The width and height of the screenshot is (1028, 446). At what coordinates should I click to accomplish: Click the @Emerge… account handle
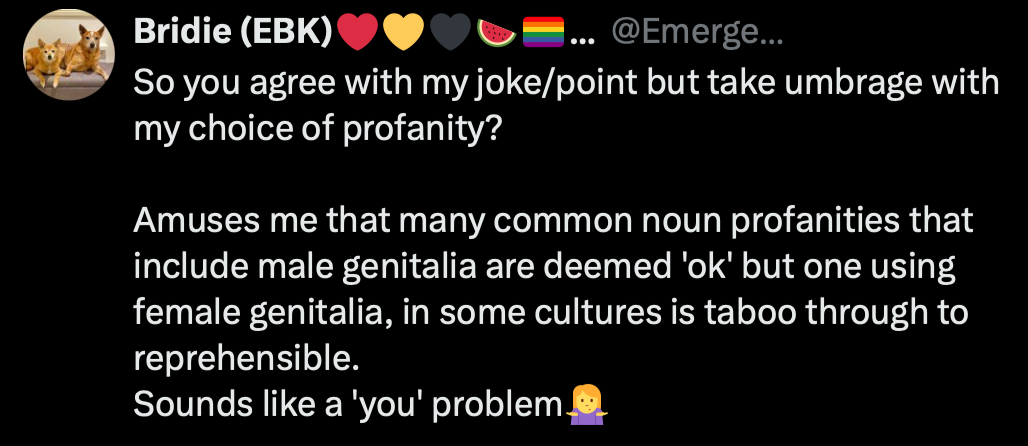coord(696,36)
